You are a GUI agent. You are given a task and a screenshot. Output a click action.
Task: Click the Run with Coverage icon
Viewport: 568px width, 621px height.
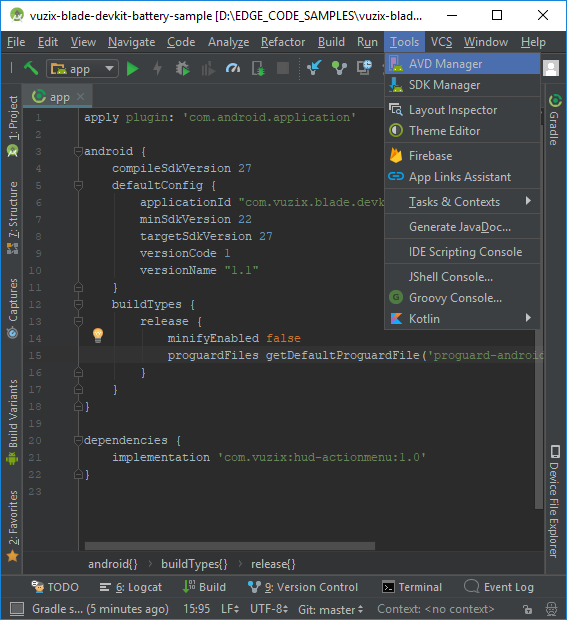point(208,69)
